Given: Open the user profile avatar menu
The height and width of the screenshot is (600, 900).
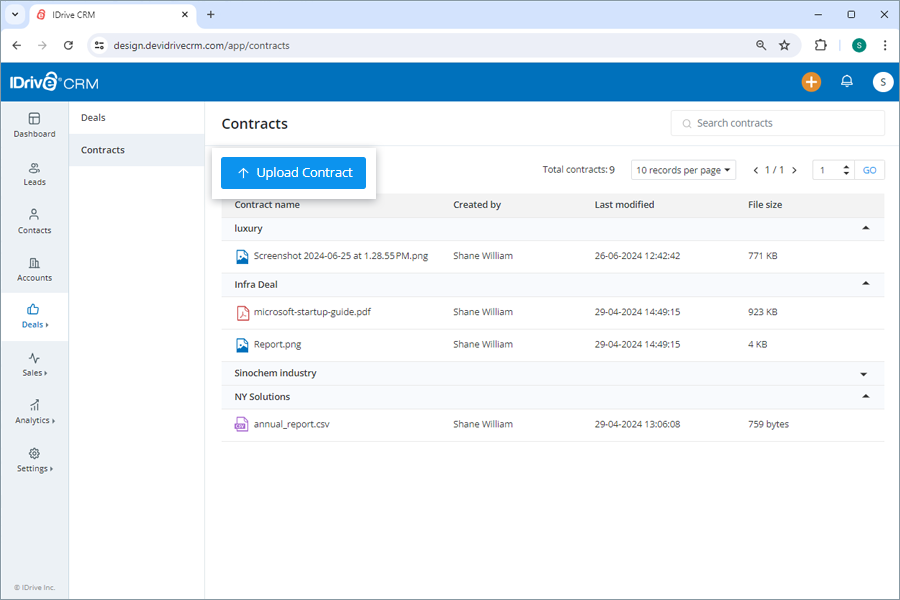Looking at the screenshot, I should click(x=882, y=82).
